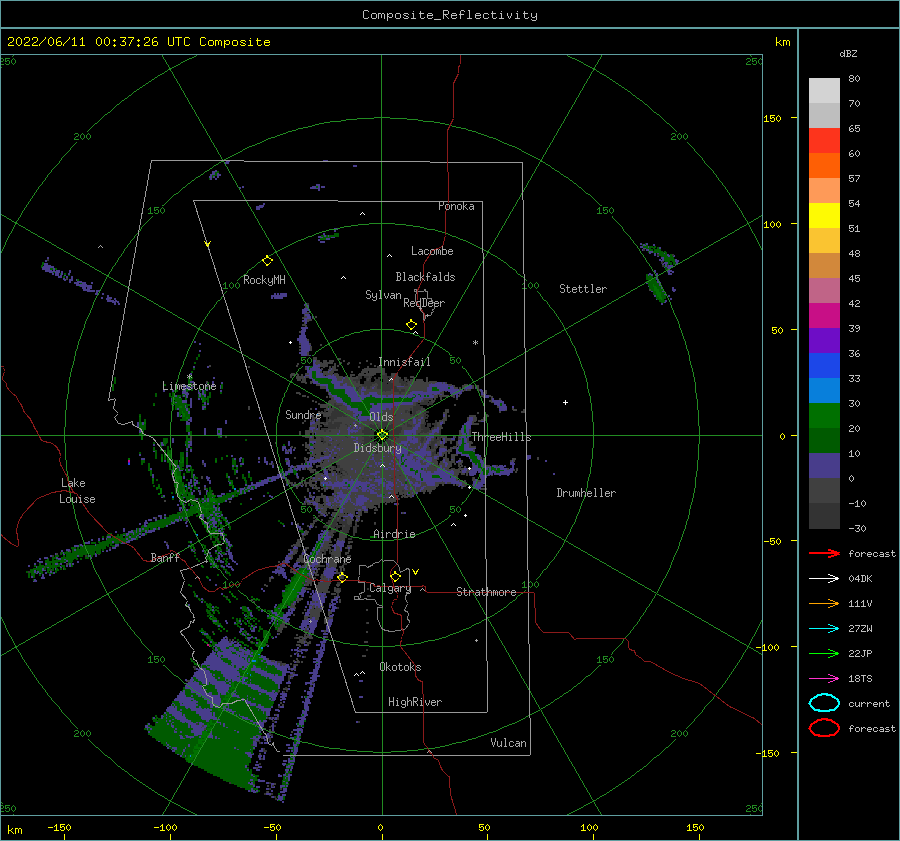Click the 18TS legend text
900x841 pixels.
[x=860, y=679]
